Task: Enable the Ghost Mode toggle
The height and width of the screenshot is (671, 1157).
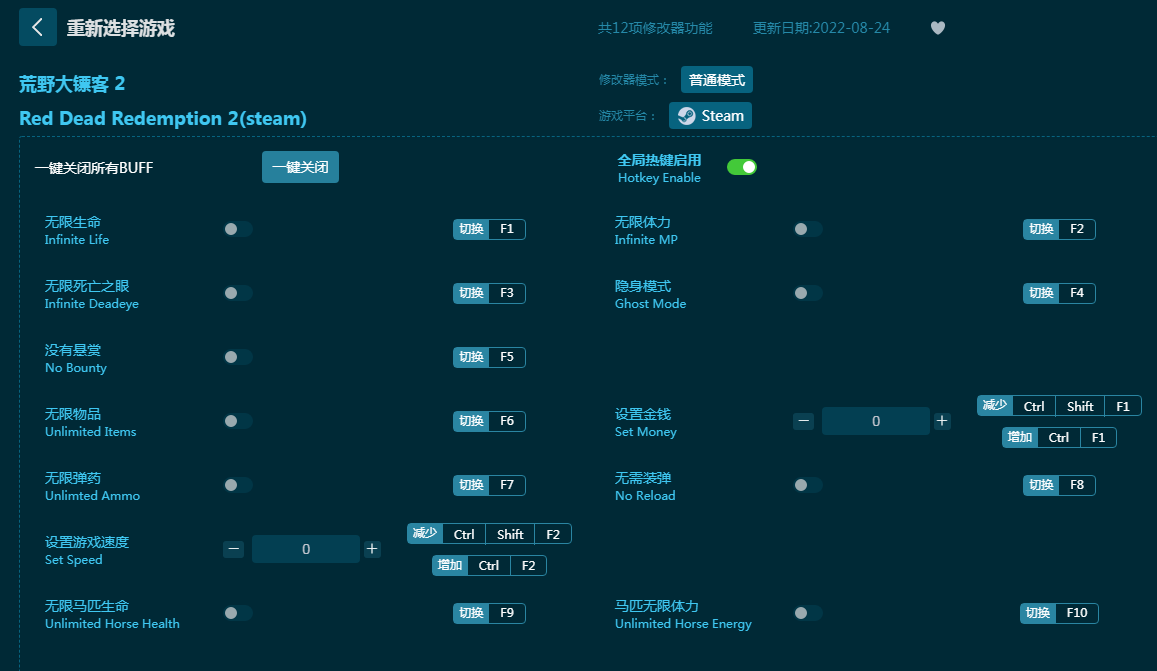Action: coord(808,293)
